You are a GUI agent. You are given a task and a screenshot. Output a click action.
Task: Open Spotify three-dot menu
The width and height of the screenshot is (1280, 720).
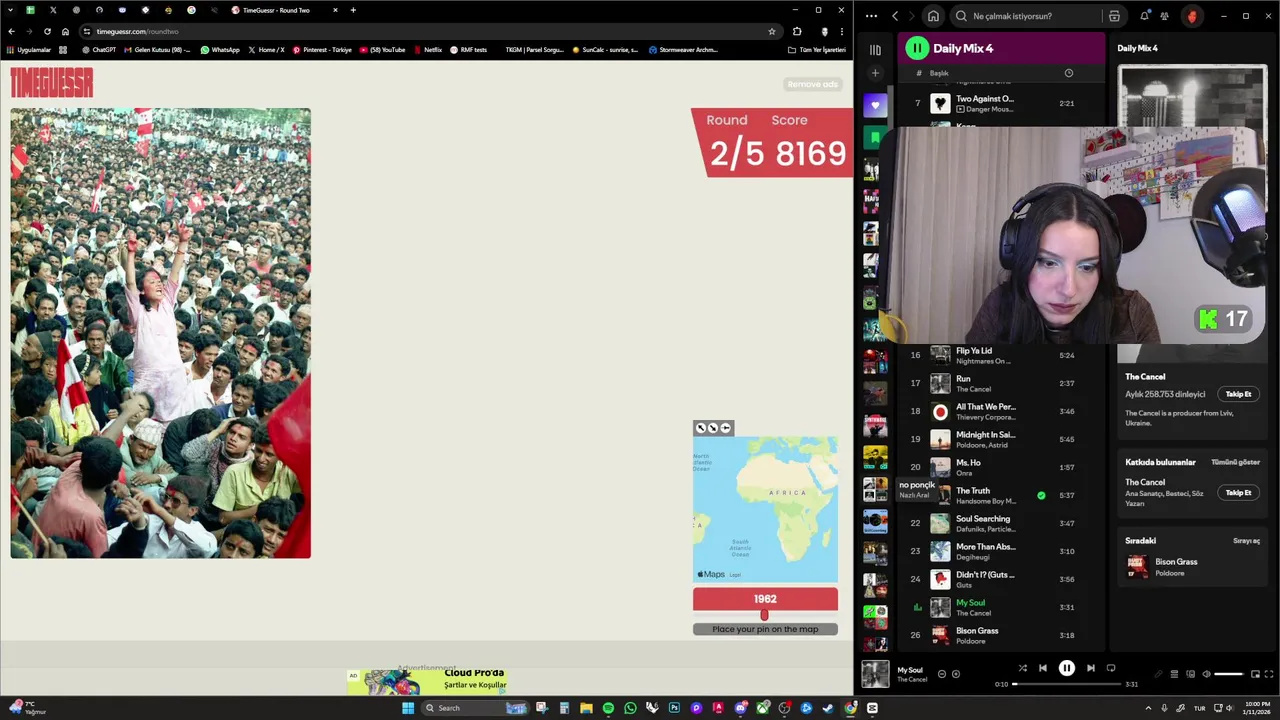tap(871, 16)
